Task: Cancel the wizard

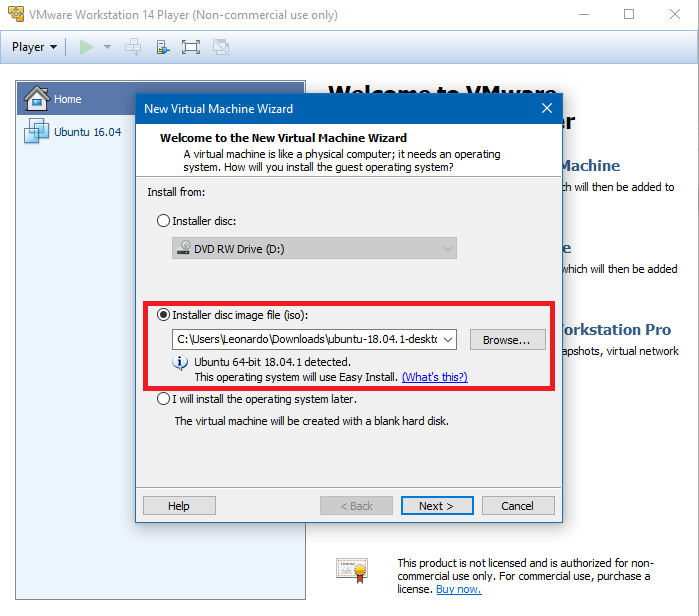Action: [x=518, y=505]
